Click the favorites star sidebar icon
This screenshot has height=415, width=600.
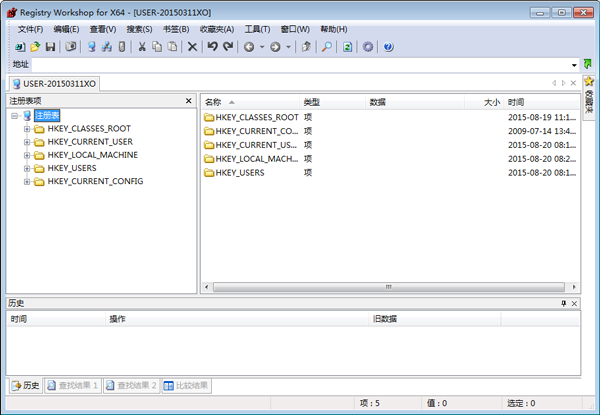589,81
